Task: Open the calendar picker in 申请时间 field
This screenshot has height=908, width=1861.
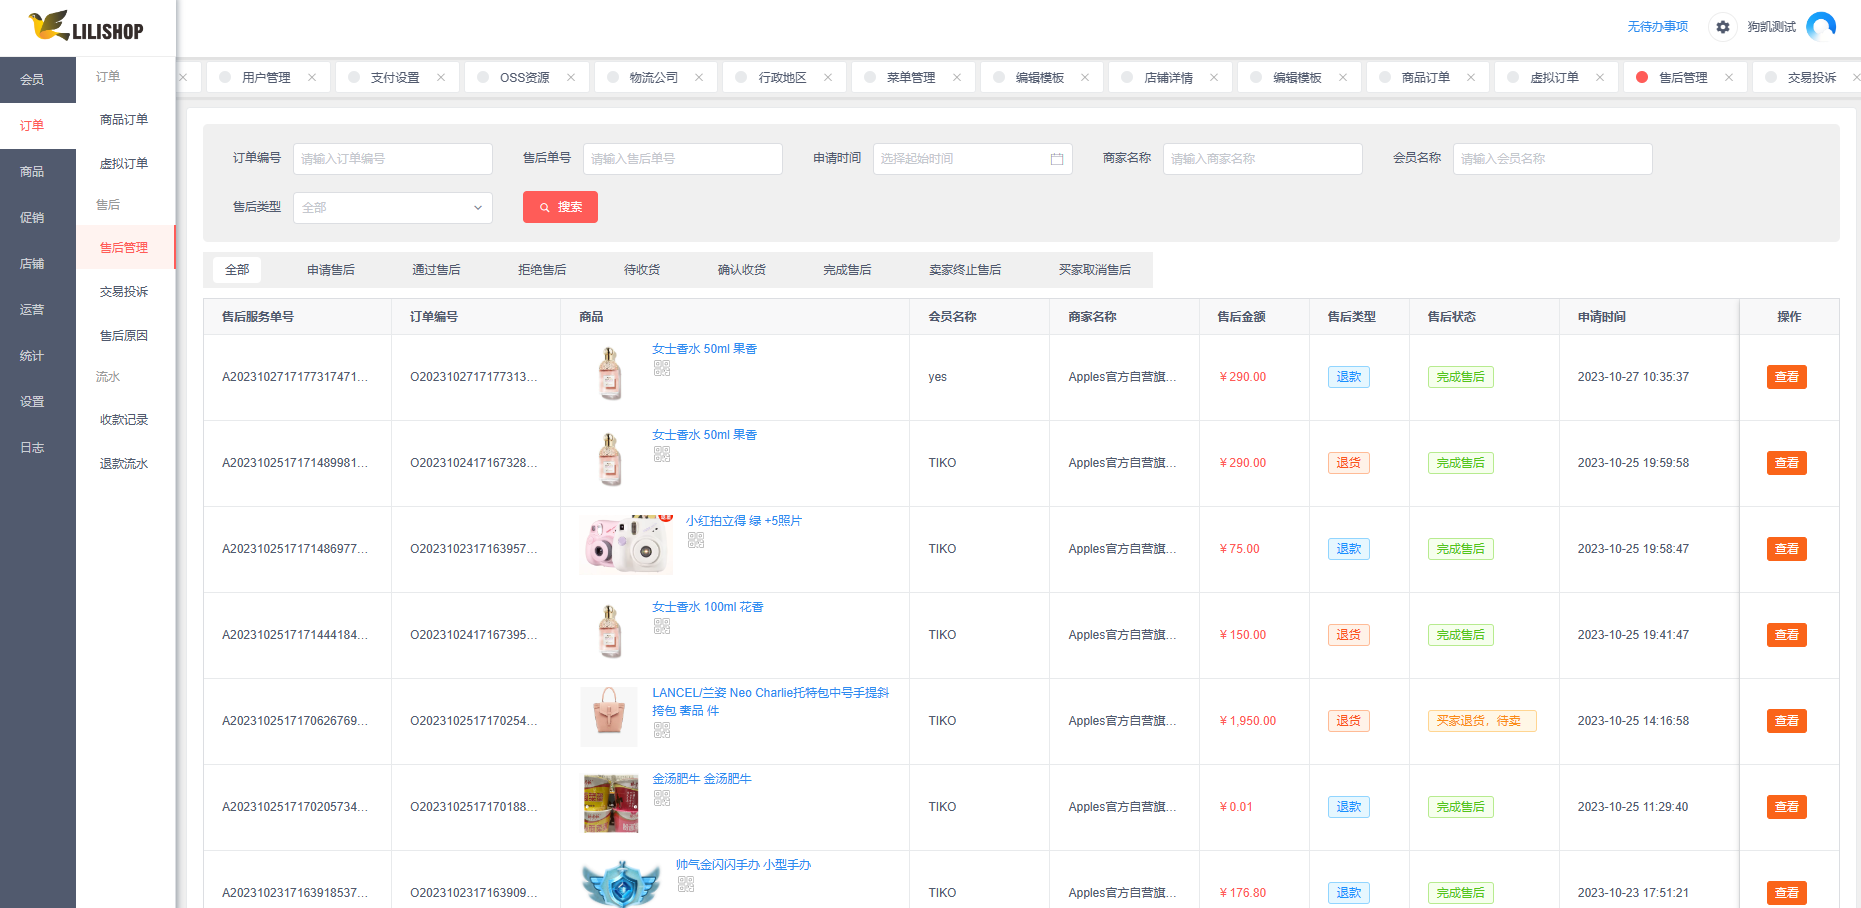Action: pos(1057,158)
